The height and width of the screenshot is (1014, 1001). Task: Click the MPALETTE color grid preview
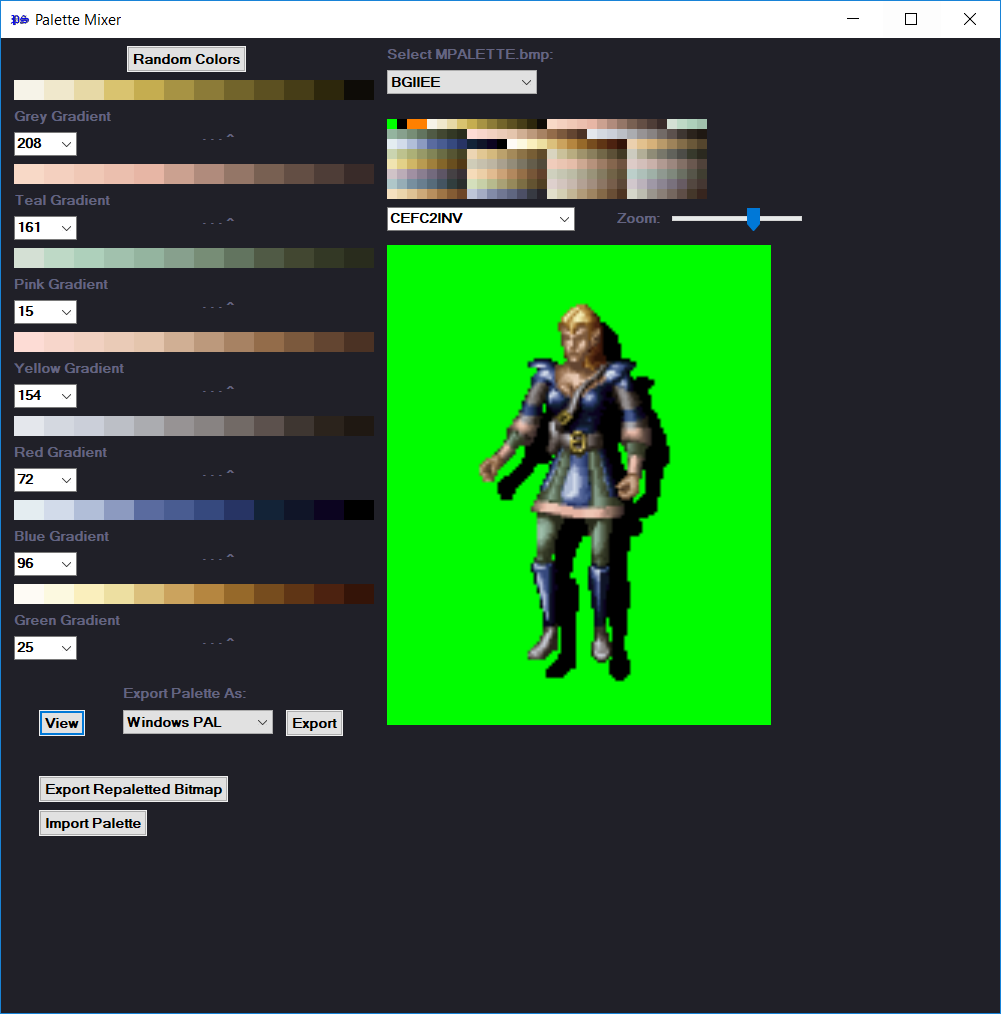(x=546, y=158)
